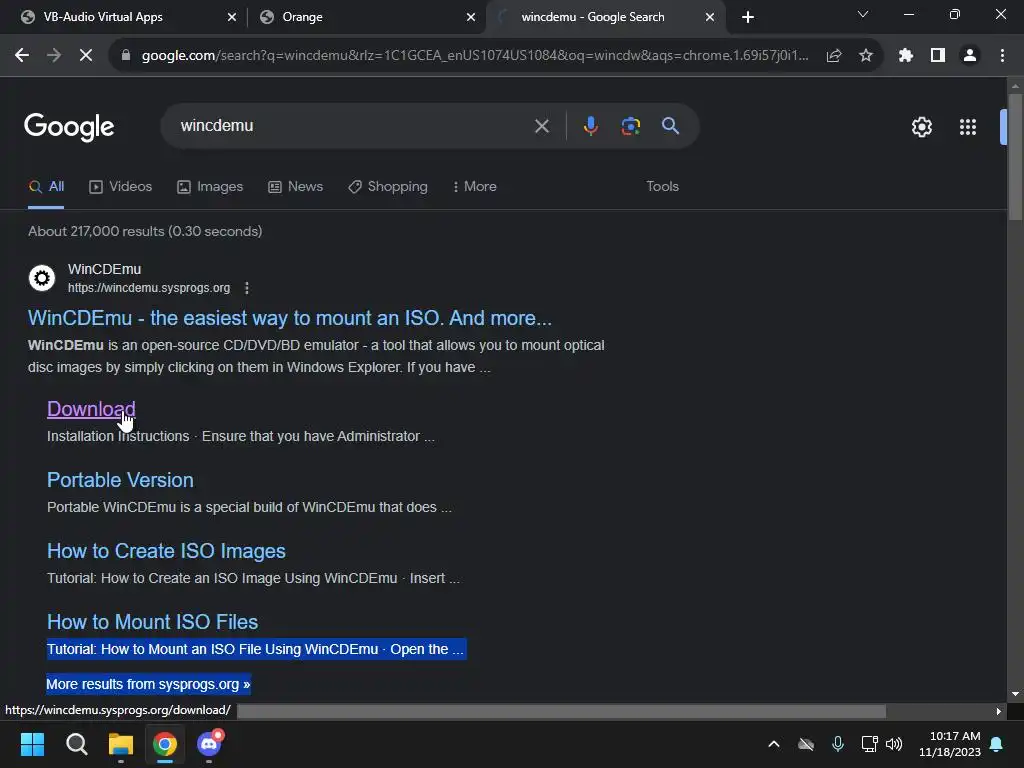Screen dimensions: 1024x768
Task: Click the volume icon in system tray
Action: tap(894, 744)
